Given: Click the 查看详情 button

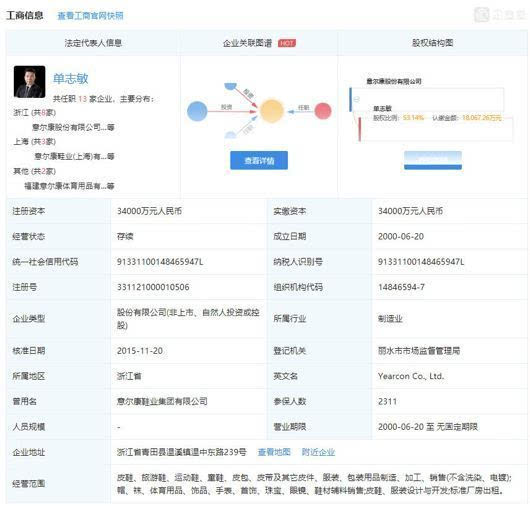Looking at the screenshot, I should tap(259, 160).
